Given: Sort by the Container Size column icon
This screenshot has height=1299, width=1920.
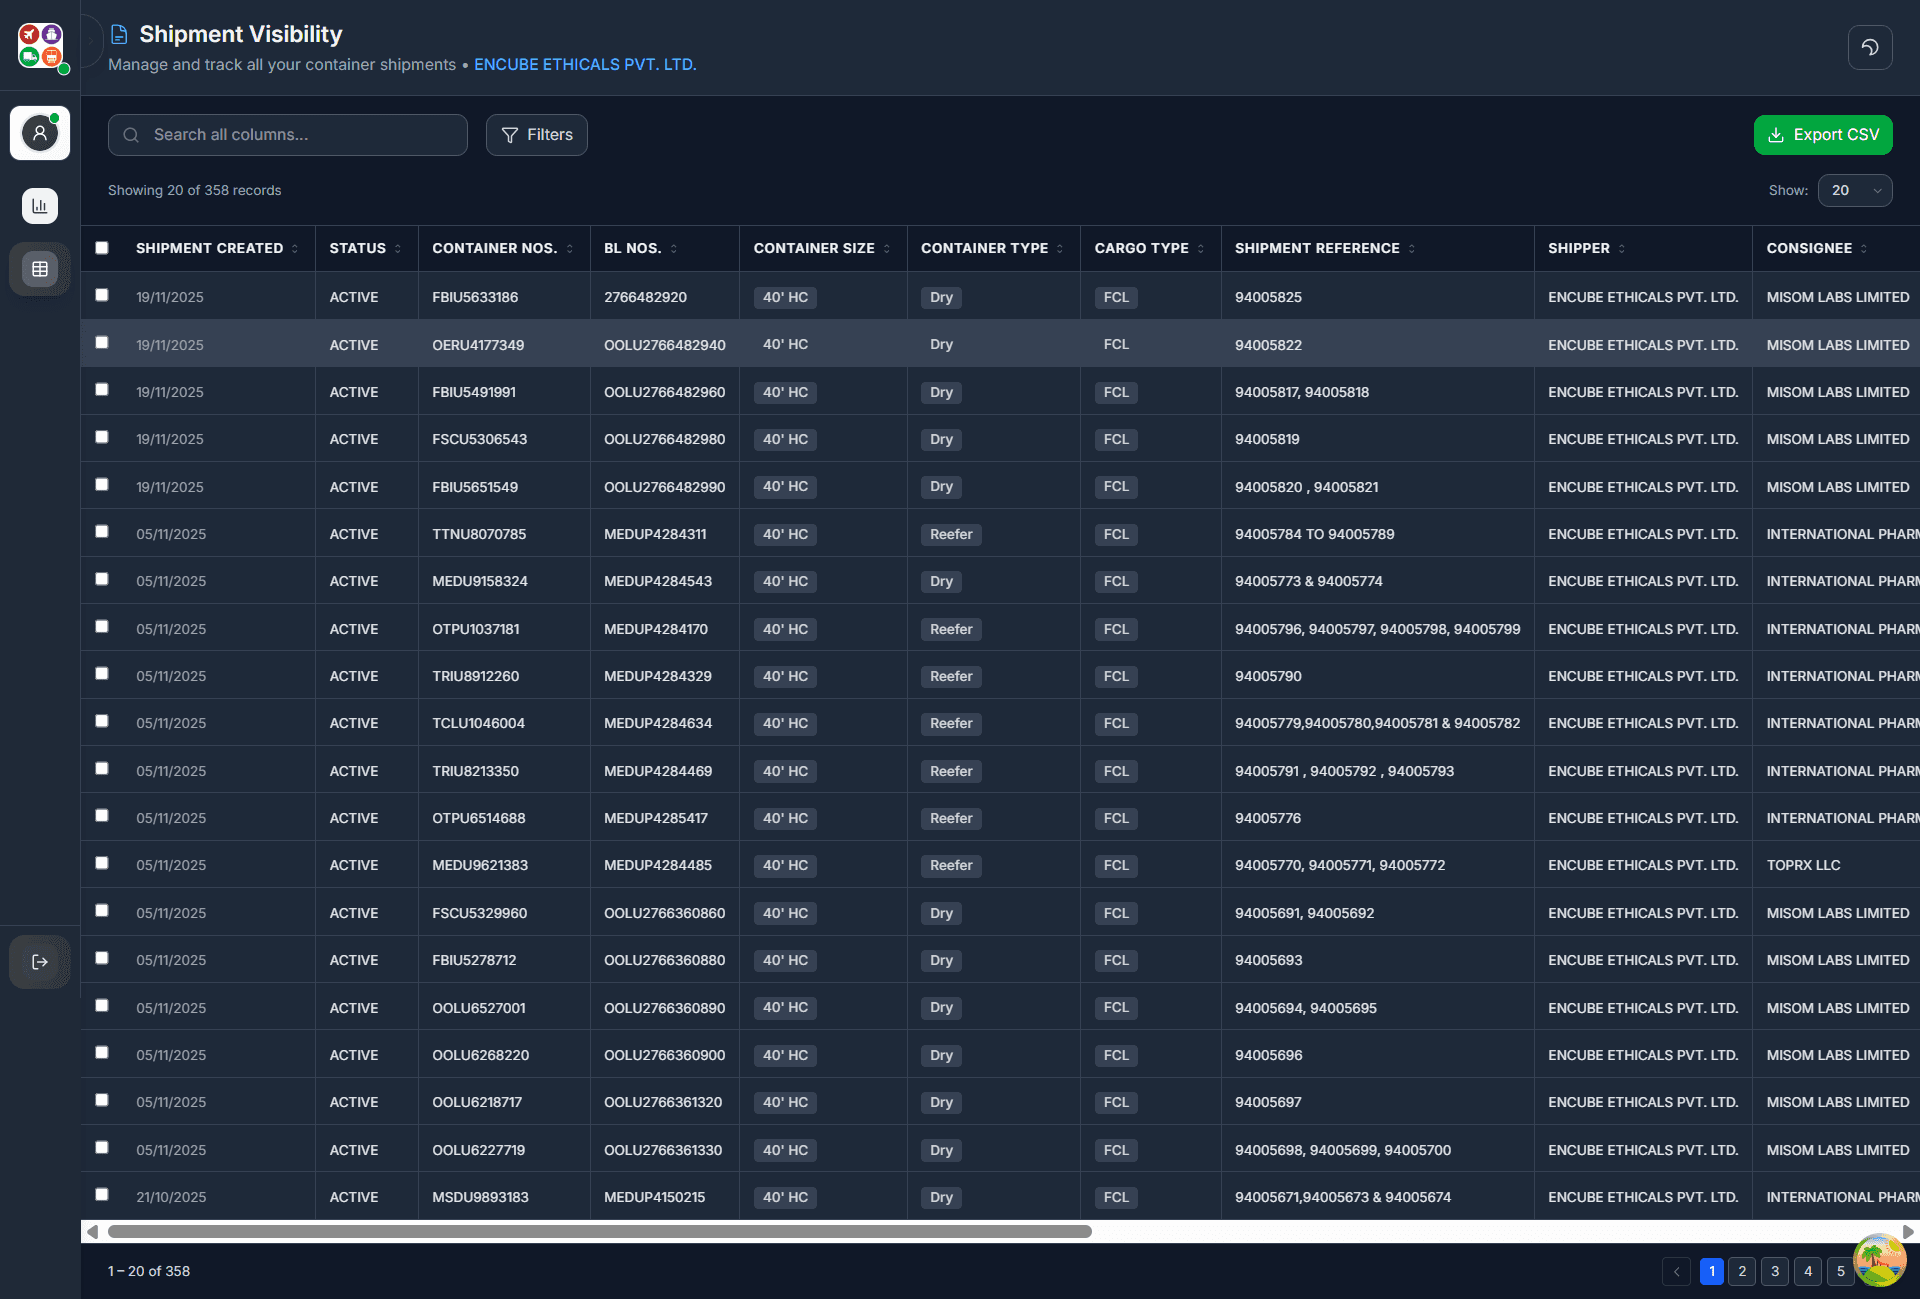Looking at the screenshot, I should 887,249.
